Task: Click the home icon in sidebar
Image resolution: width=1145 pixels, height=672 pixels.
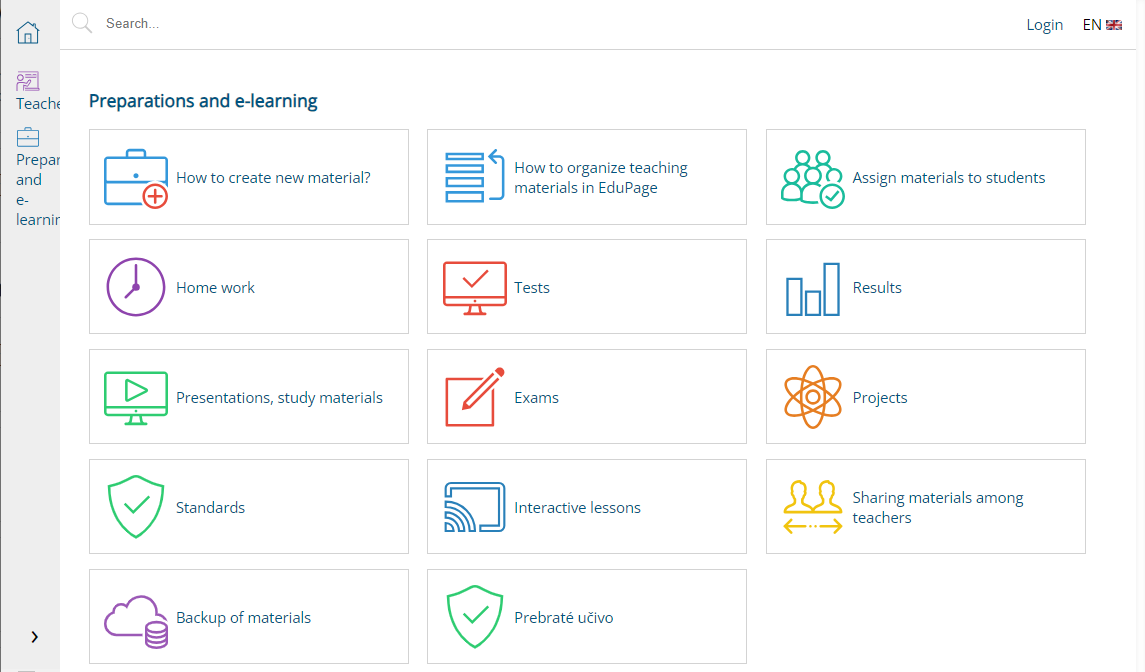Action: (28, 33)
